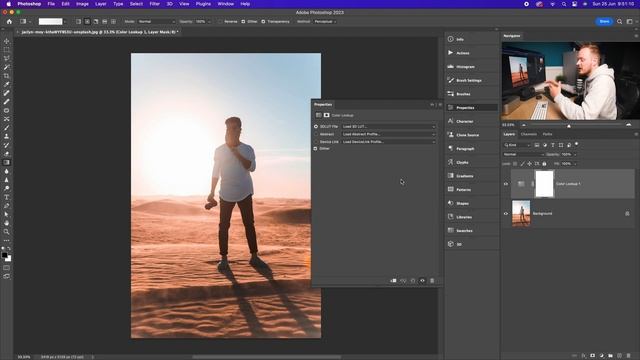Open the Load DeviceLink Profile dropdown
Screen dimensions: 640x360
pos(389,142)
